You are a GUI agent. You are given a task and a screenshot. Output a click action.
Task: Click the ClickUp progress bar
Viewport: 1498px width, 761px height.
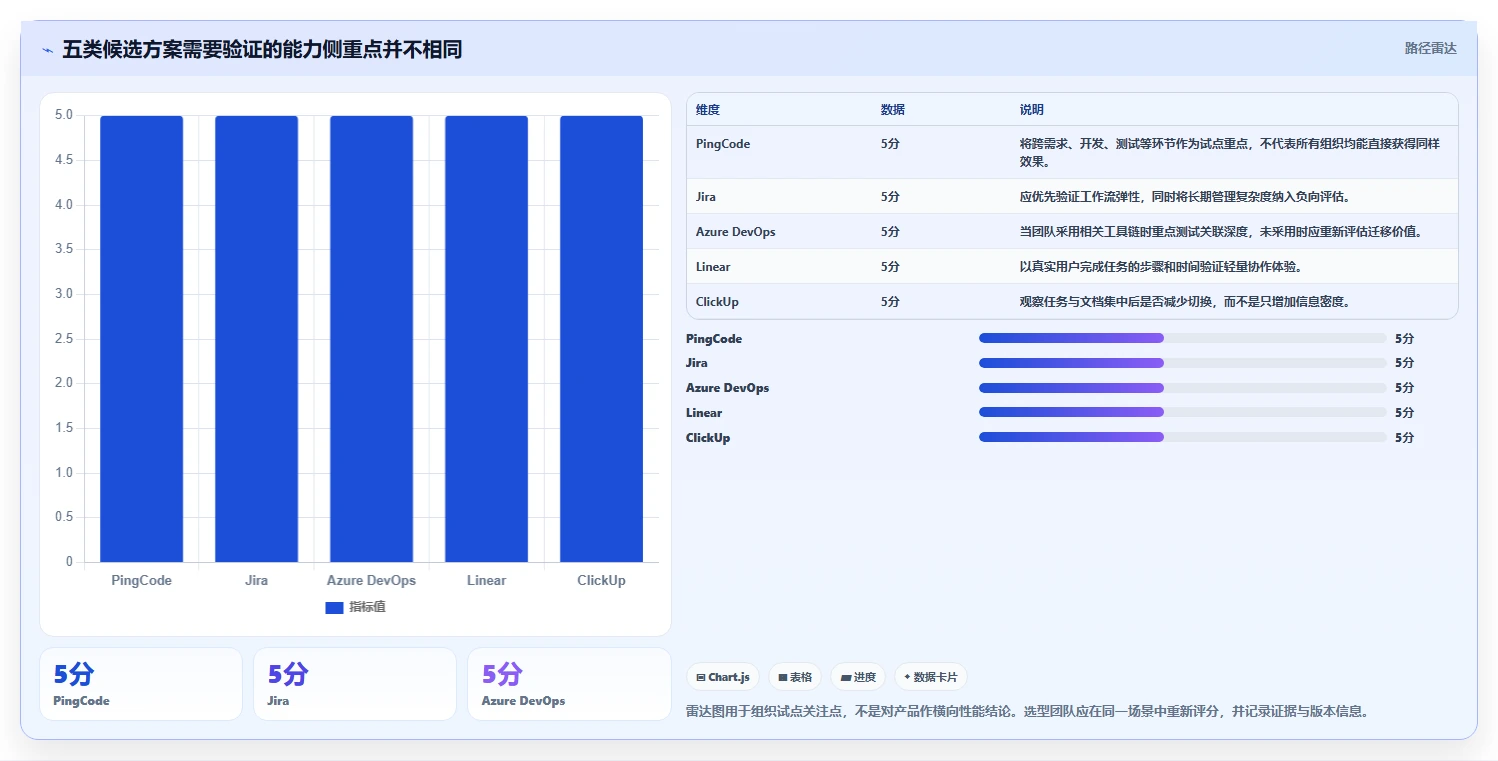(1182, 437)
